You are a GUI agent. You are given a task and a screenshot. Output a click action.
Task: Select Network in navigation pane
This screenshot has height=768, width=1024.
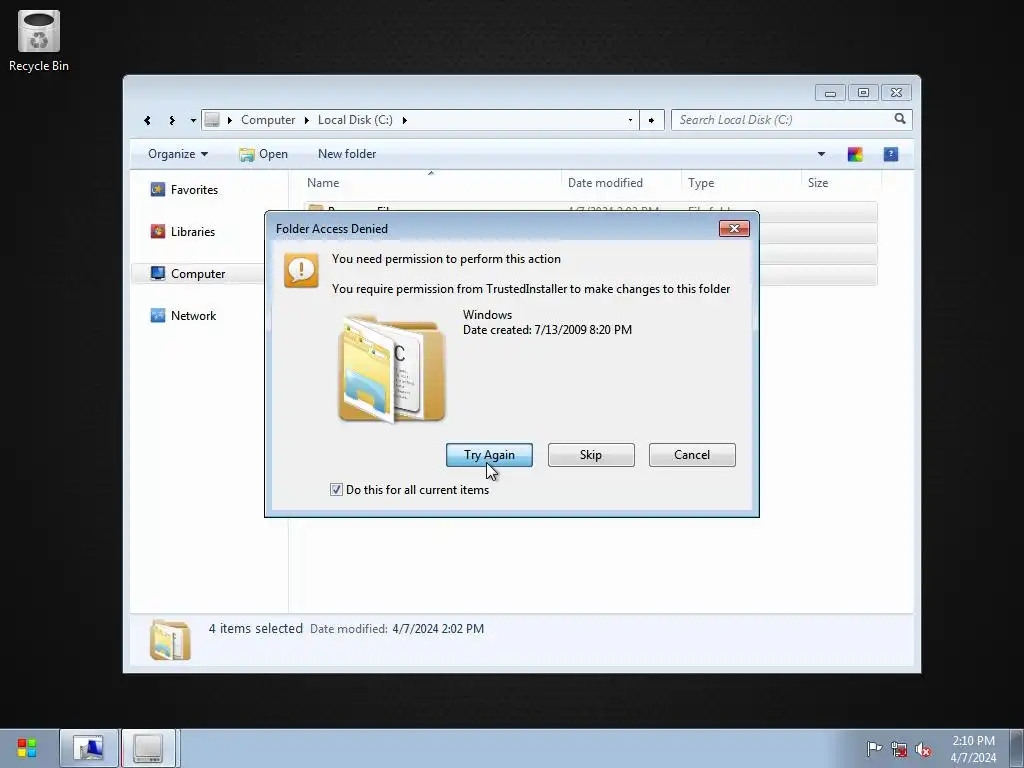tap(193, 315)
